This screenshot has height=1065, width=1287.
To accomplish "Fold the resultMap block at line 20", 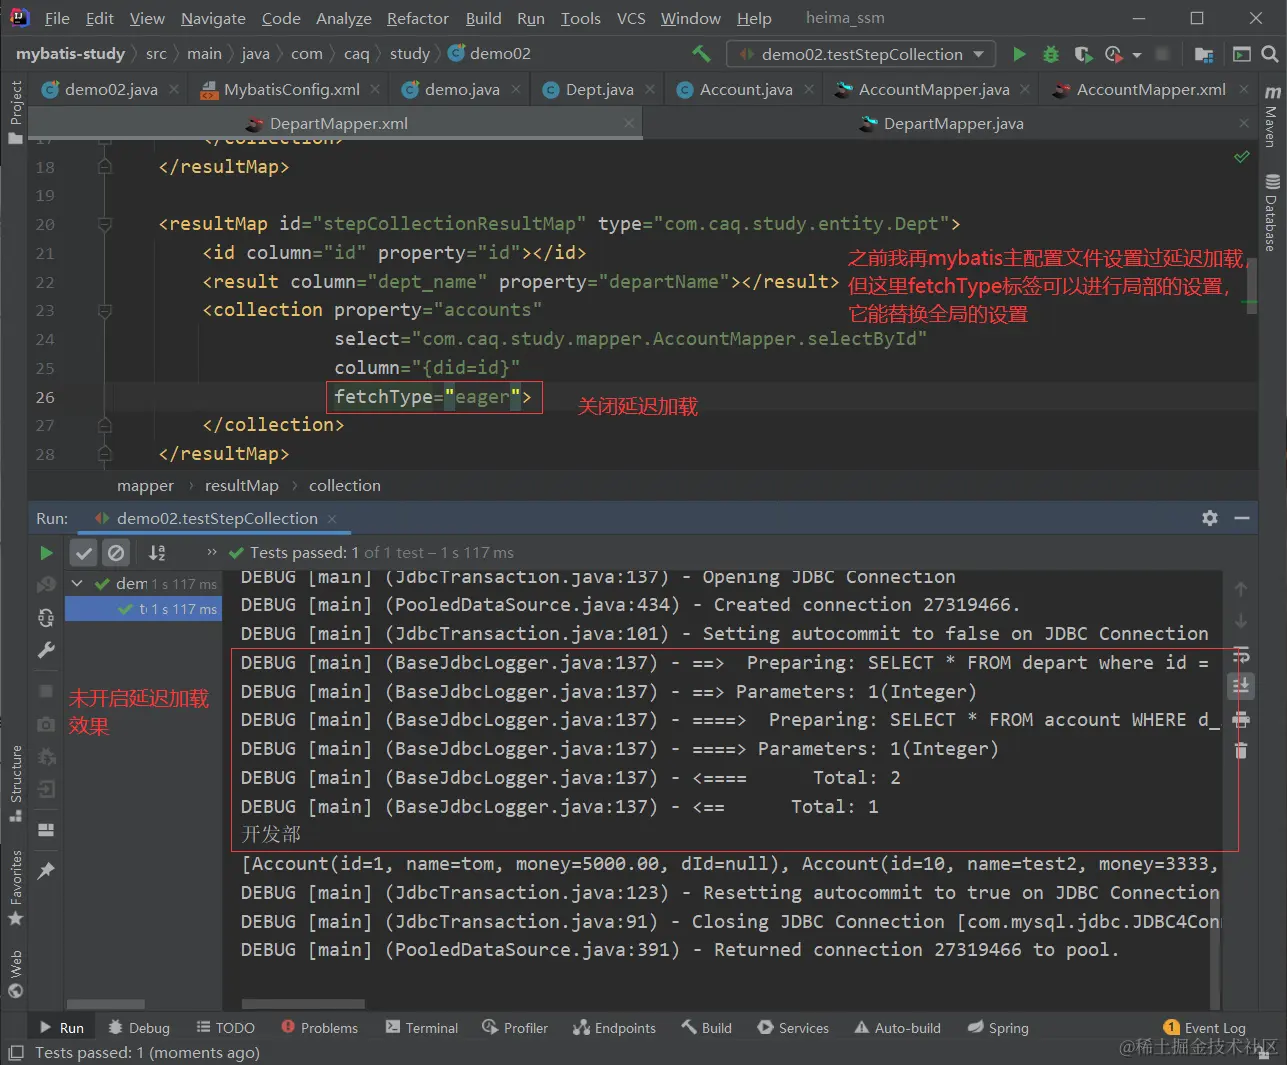I will (104, 224).
